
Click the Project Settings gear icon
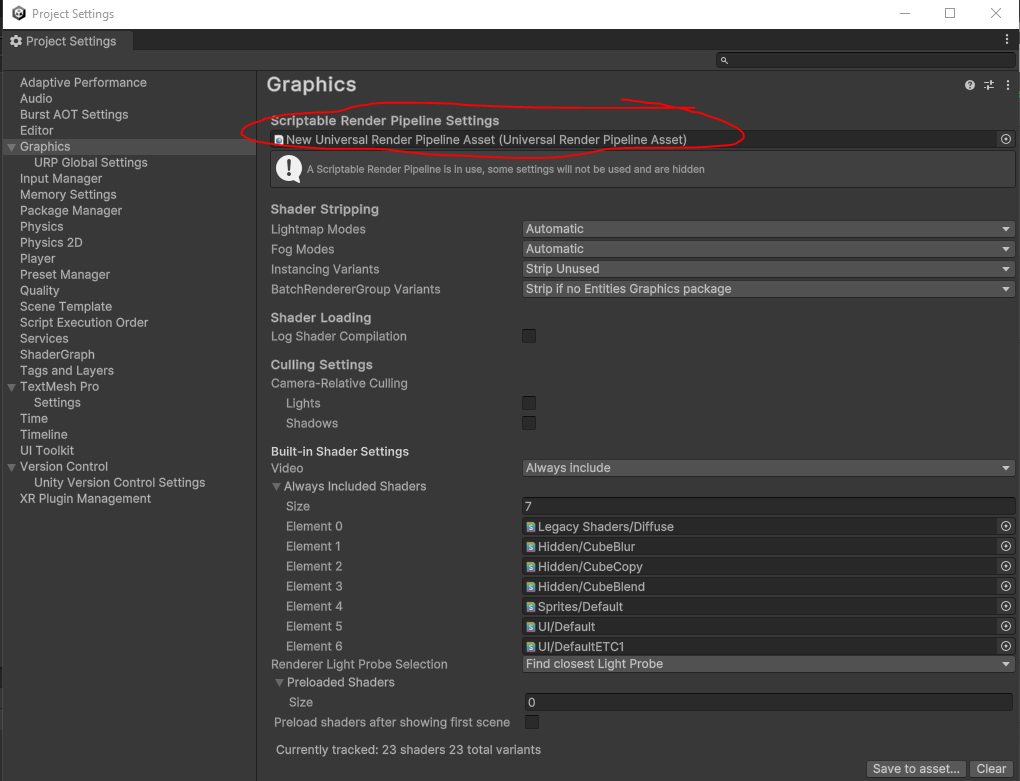15,41
